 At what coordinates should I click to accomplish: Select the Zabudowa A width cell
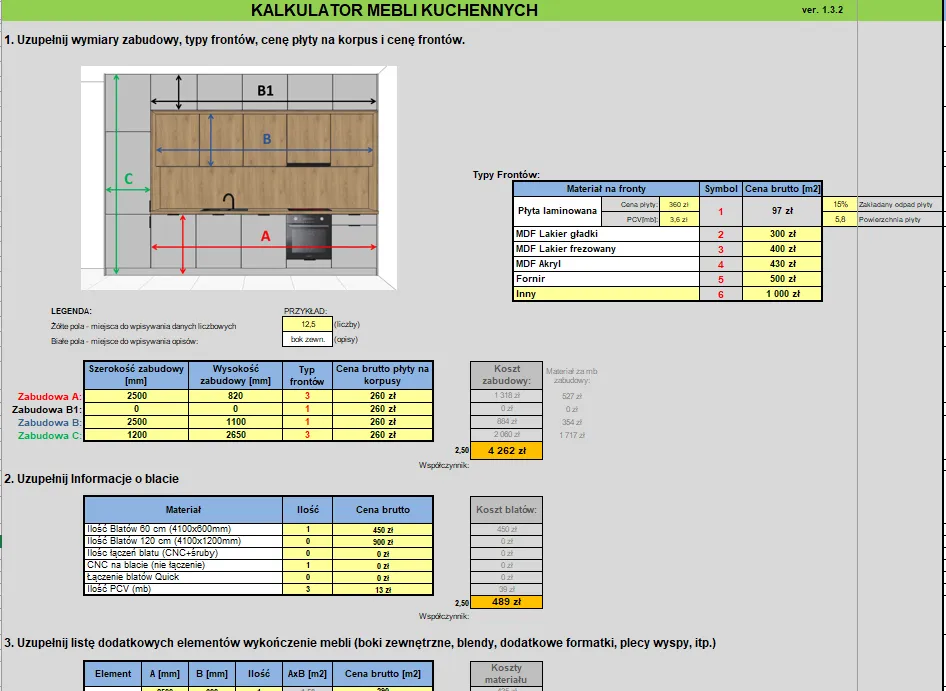(136, 396)
